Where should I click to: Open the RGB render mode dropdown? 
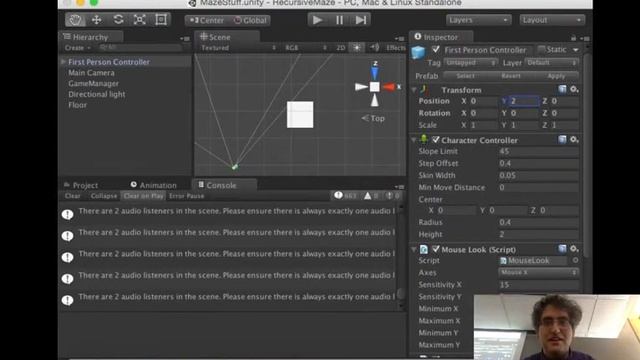click(x=306, y=48)
